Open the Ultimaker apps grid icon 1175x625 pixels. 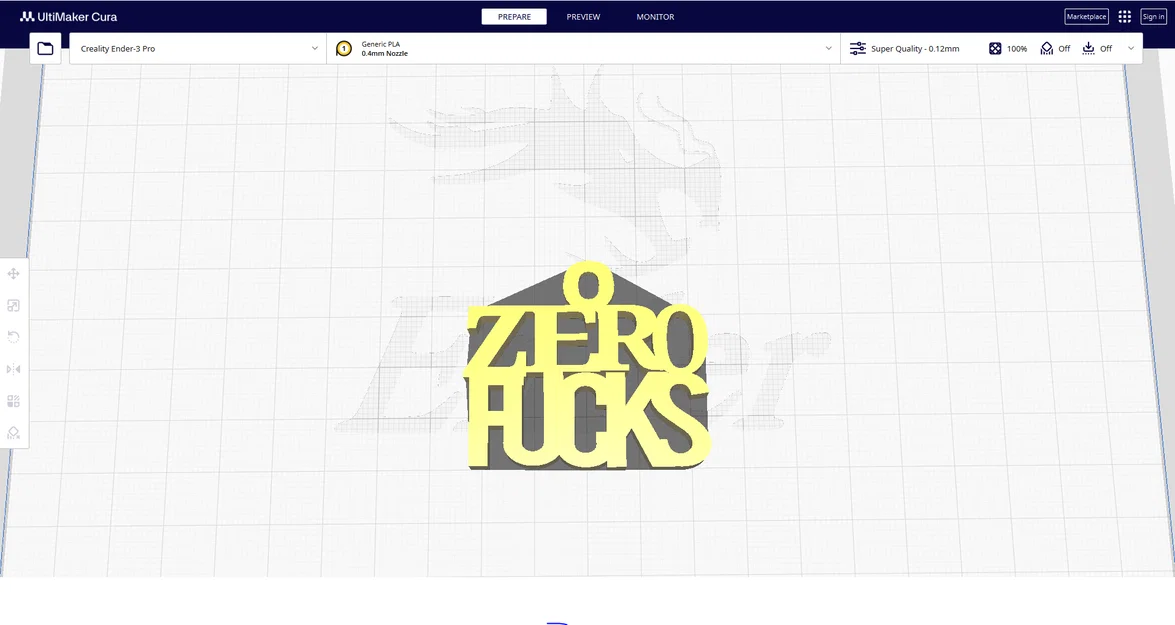coord(1125,16)
